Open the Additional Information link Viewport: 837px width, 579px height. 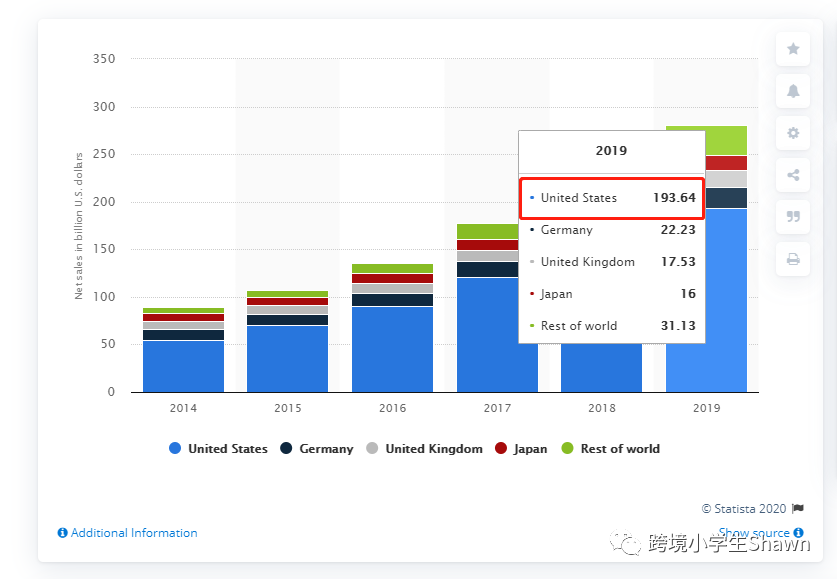[133, 533]
